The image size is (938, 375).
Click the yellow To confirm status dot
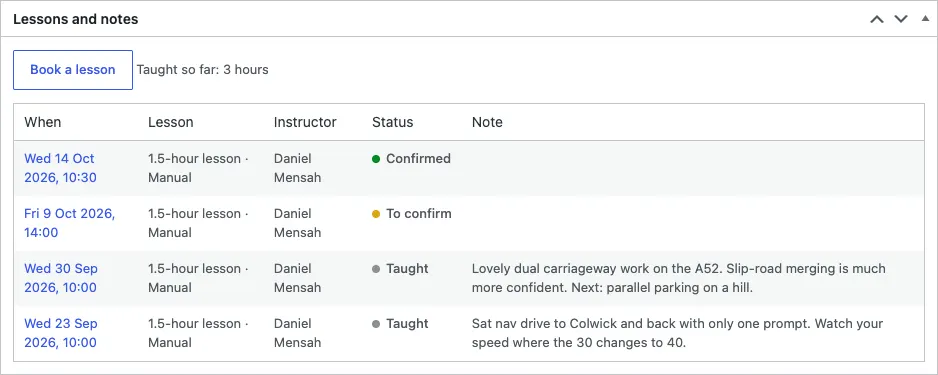376,214
